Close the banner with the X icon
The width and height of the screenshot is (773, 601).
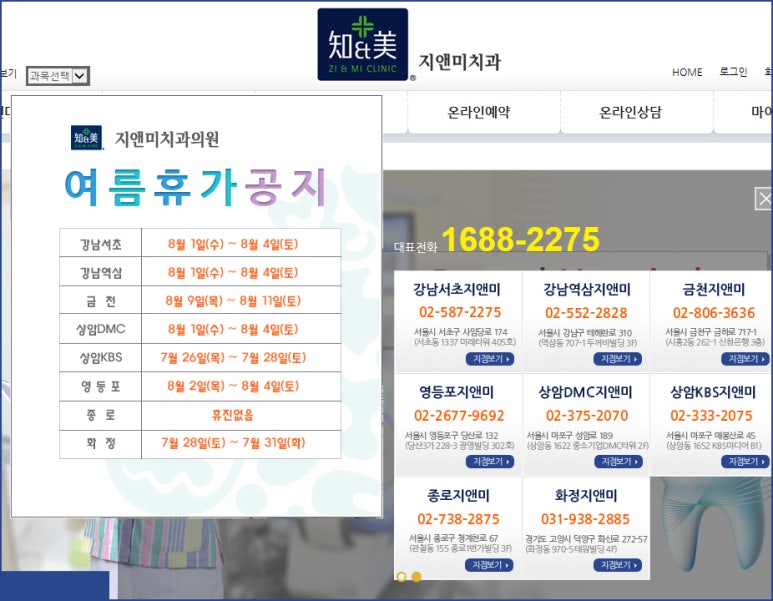click(x=764, y=199)
